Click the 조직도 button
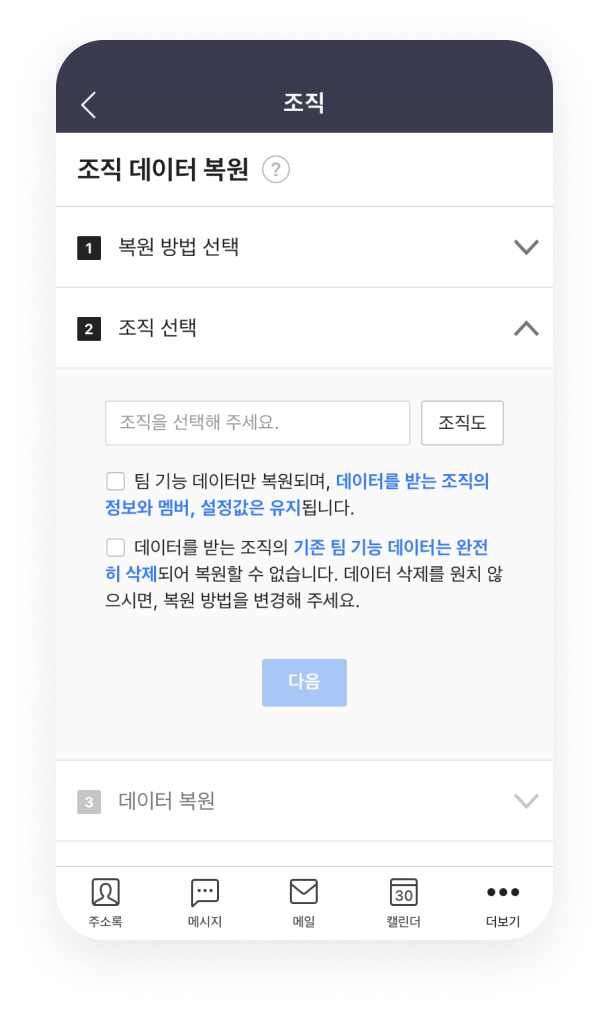This screenshot has height=1012, width=609. tap(463, 423)
